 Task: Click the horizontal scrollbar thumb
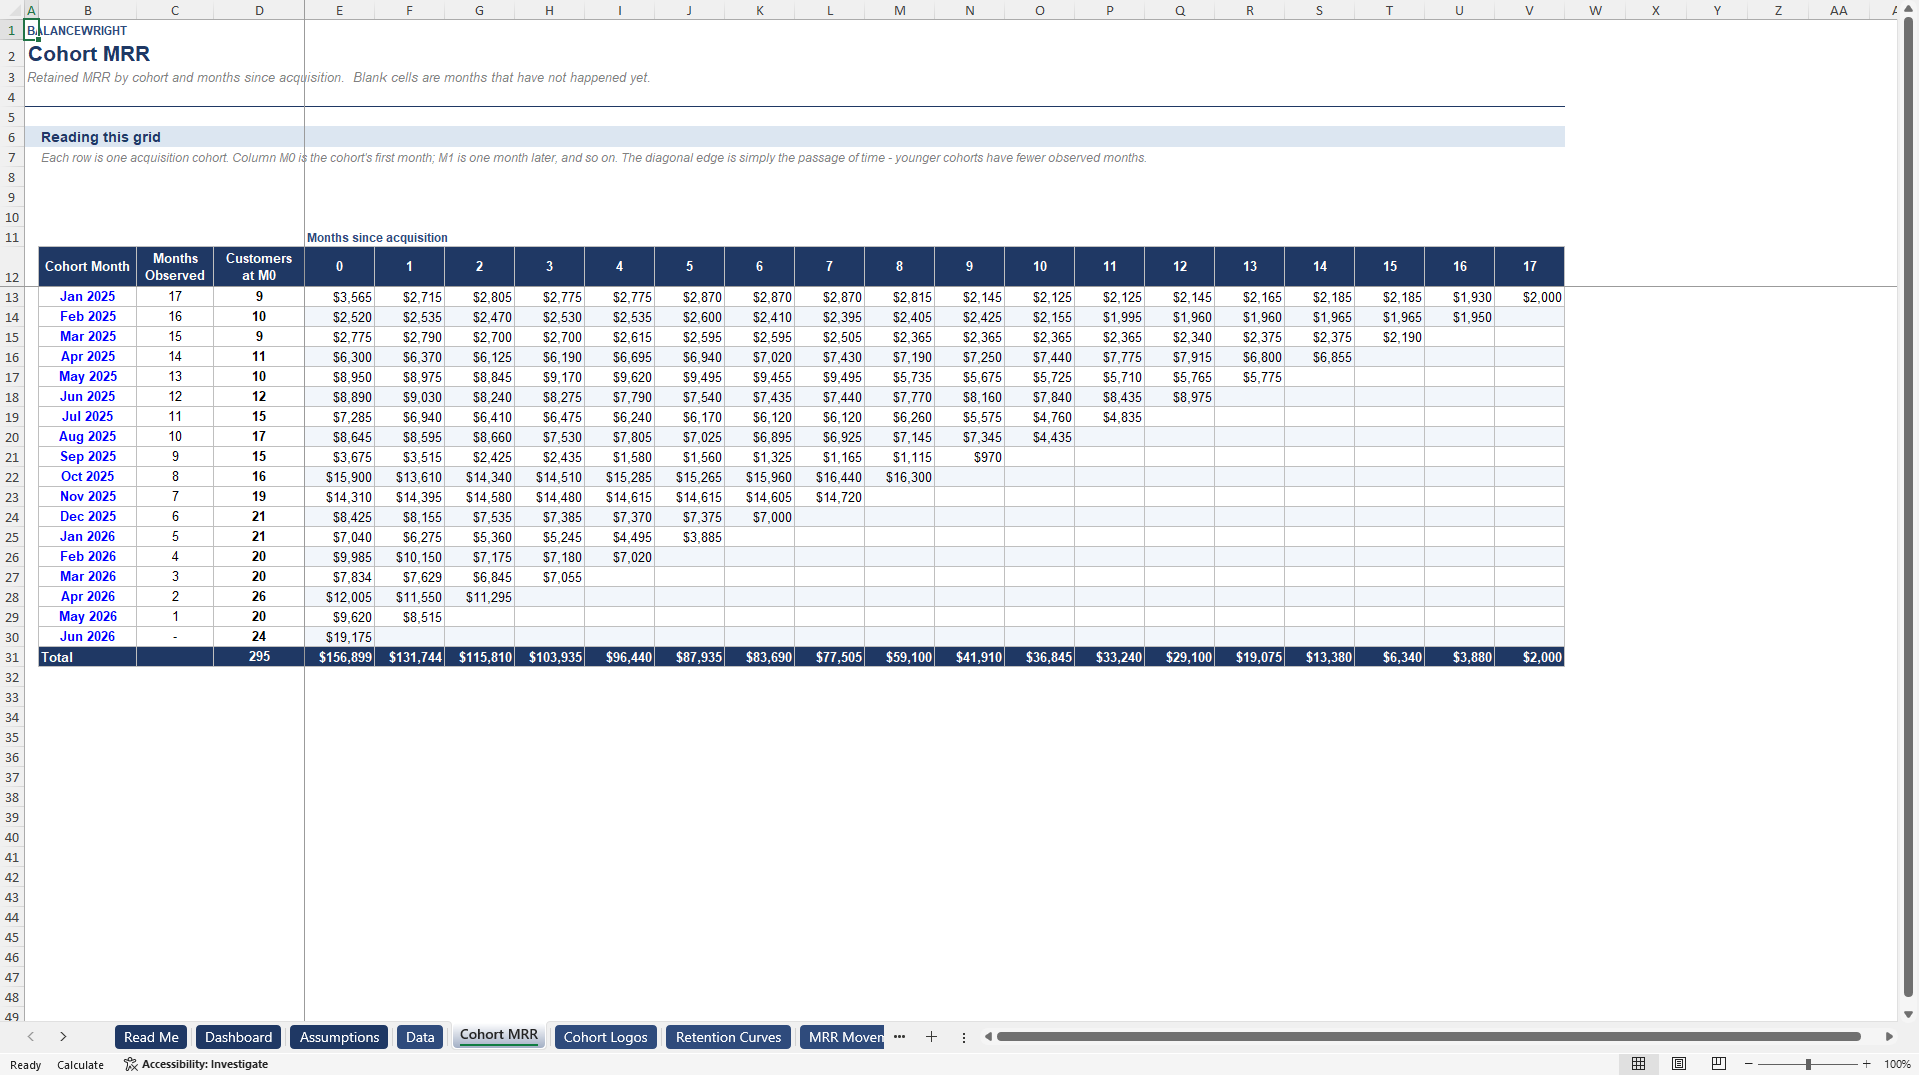1428,1037
